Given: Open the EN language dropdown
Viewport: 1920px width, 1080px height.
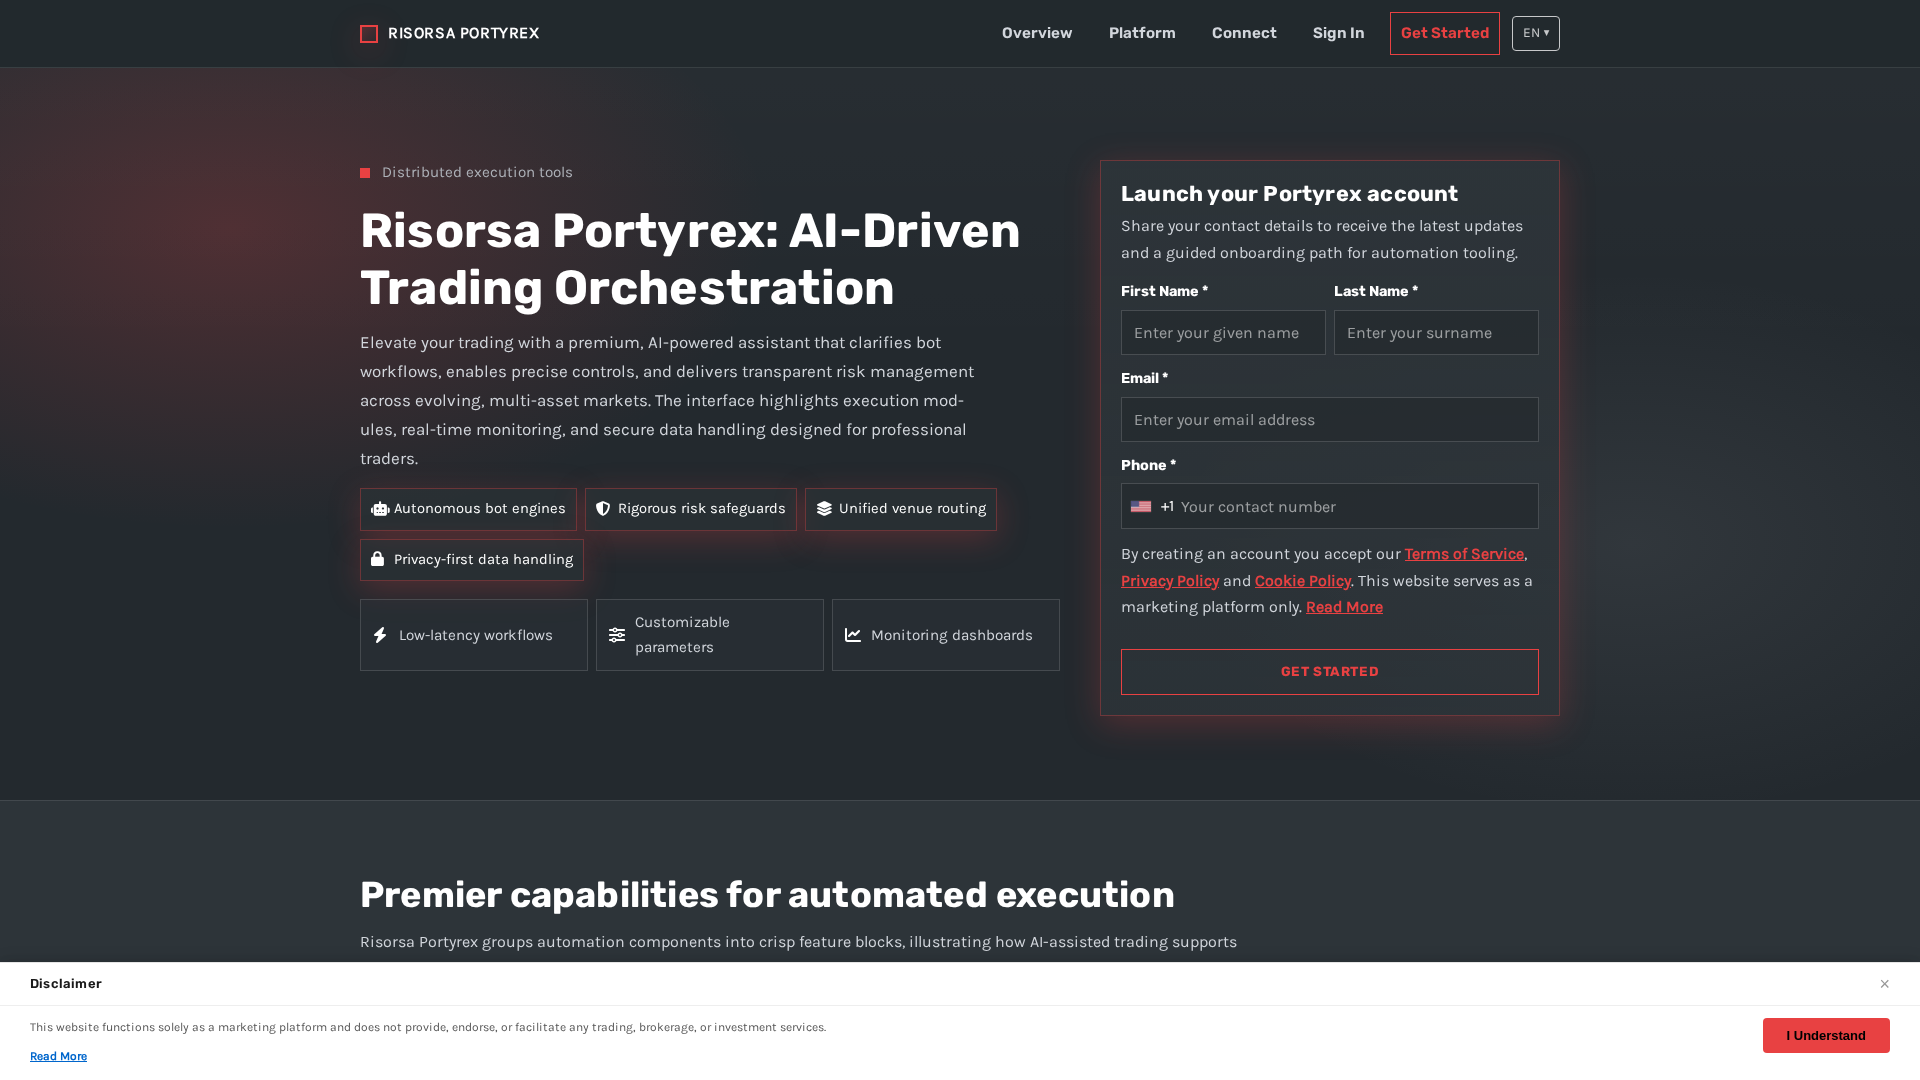Looking at the screenshot, I should tap(1536, 34).
